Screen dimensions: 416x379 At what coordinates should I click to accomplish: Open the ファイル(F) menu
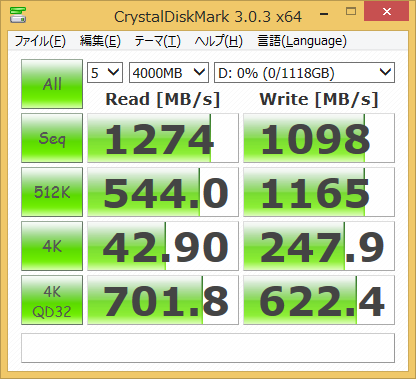click(40, 41)
